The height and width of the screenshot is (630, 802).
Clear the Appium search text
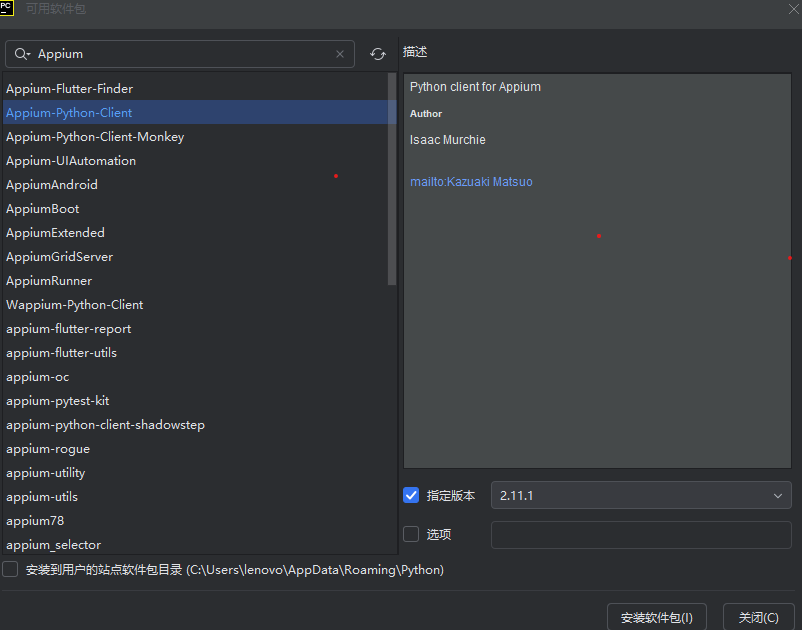[340, 54]
